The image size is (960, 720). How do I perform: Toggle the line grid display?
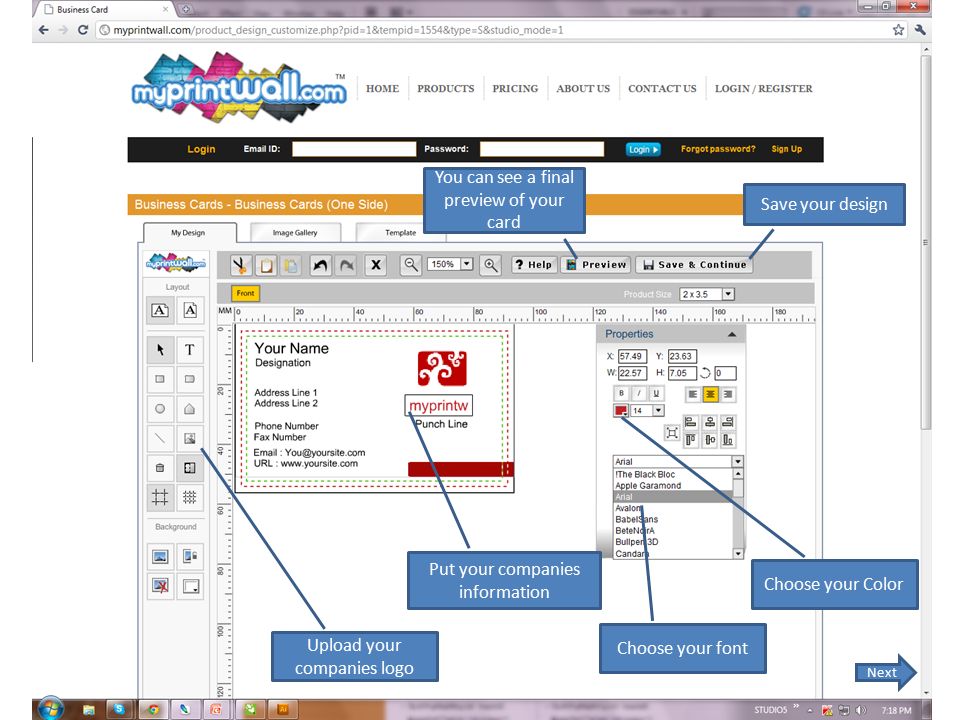pyautogui.click(x=160, y=497)
